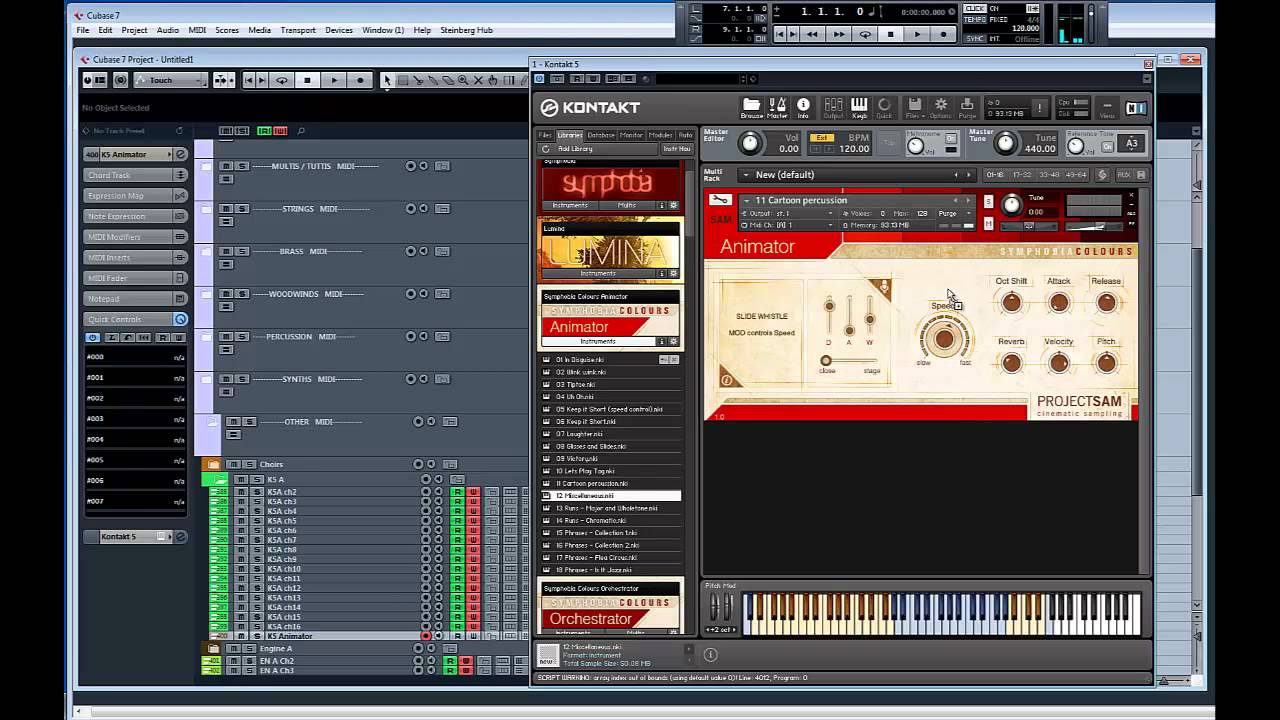Click the info circle in Kontakt footer

click(x=710, y=655)
